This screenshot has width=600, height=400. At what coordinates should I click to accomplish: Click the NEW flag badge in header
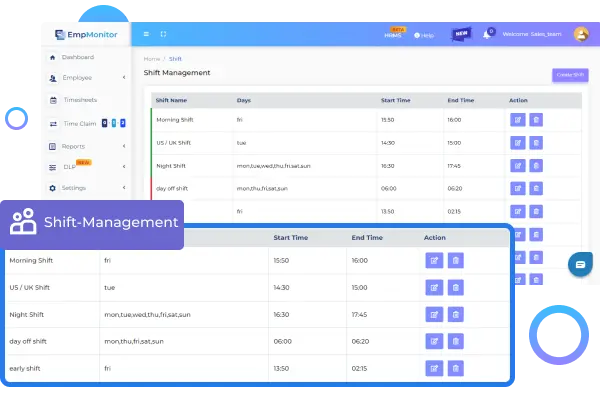[461, 33]
